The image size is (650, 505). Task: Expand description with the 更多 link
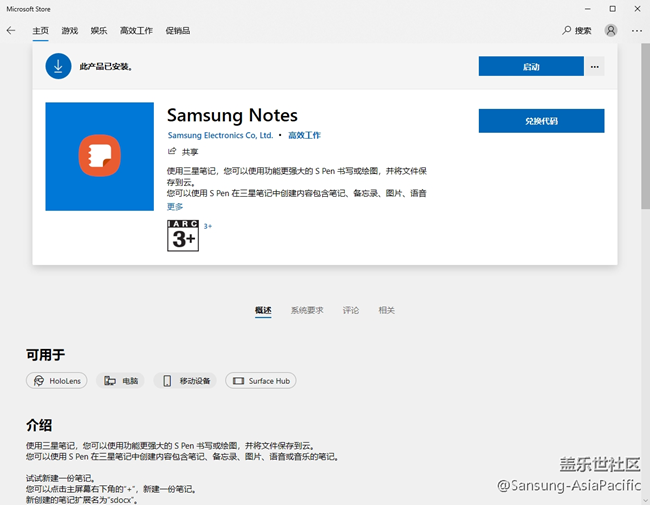175,206
